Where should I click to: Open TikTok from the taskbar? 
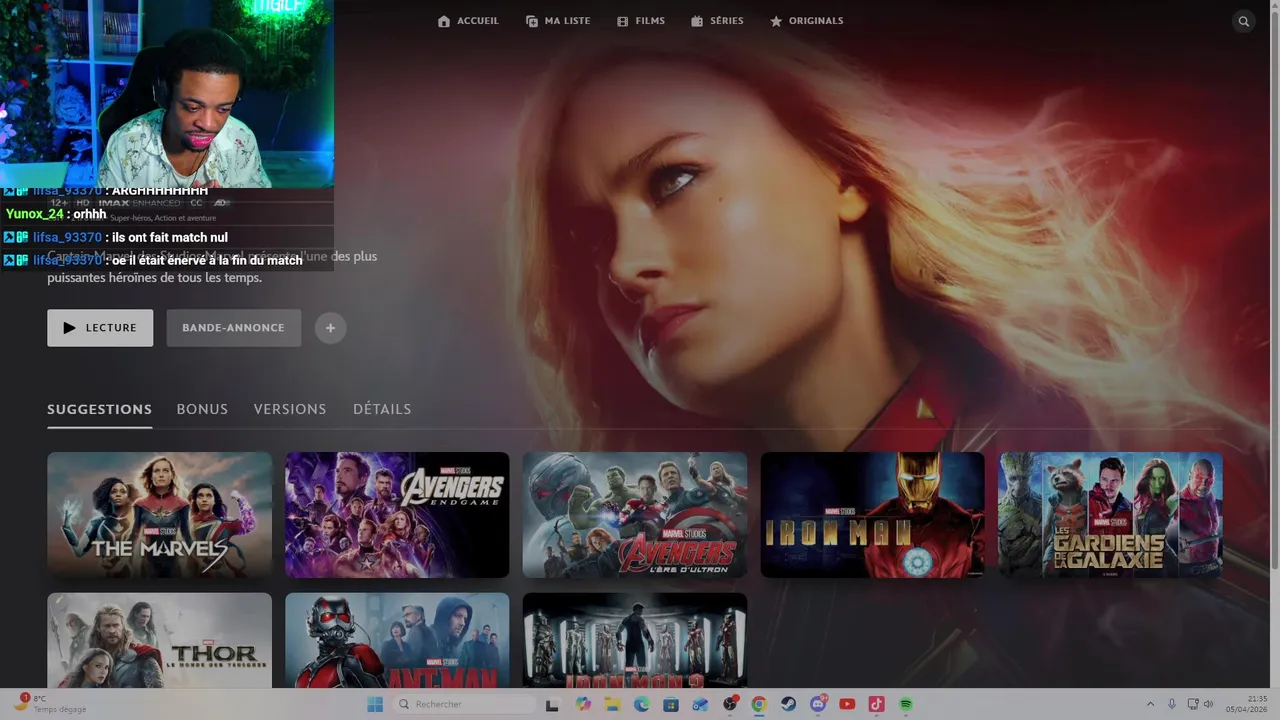877,705
